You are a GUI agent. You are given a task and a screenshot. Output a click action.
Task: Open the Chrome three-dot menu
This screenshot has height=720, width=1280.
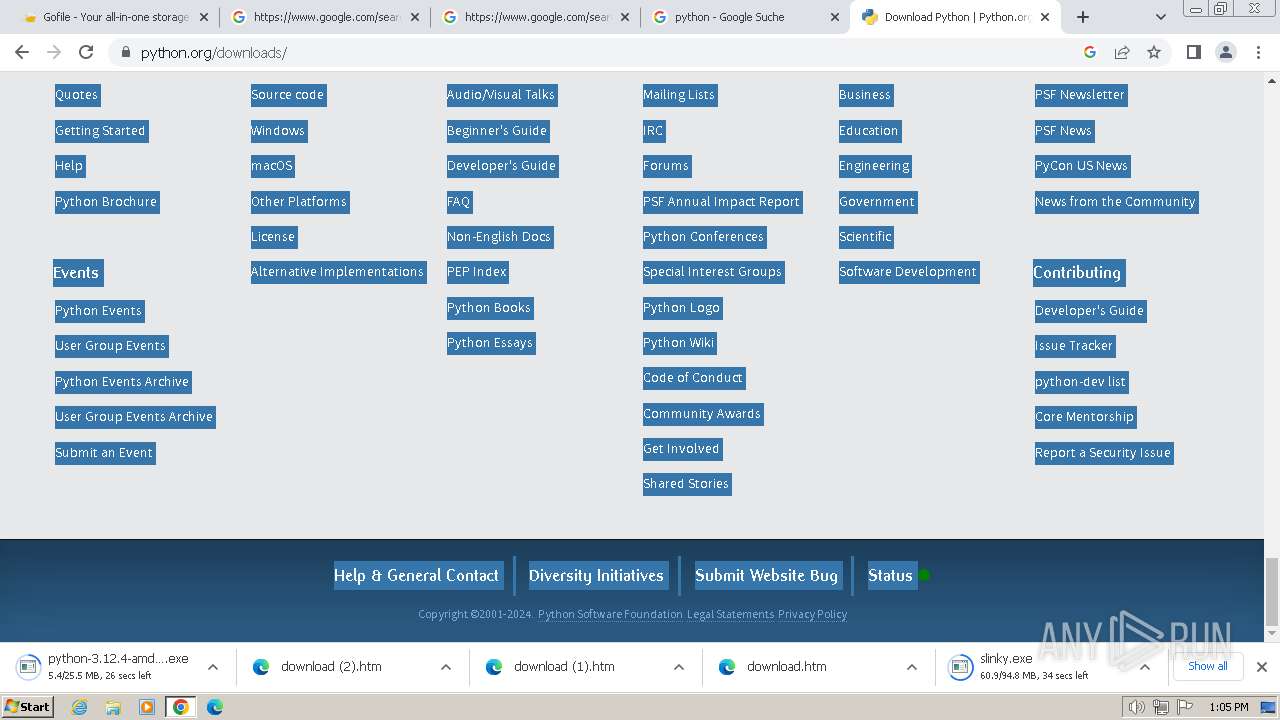[x=1258, y=52]
